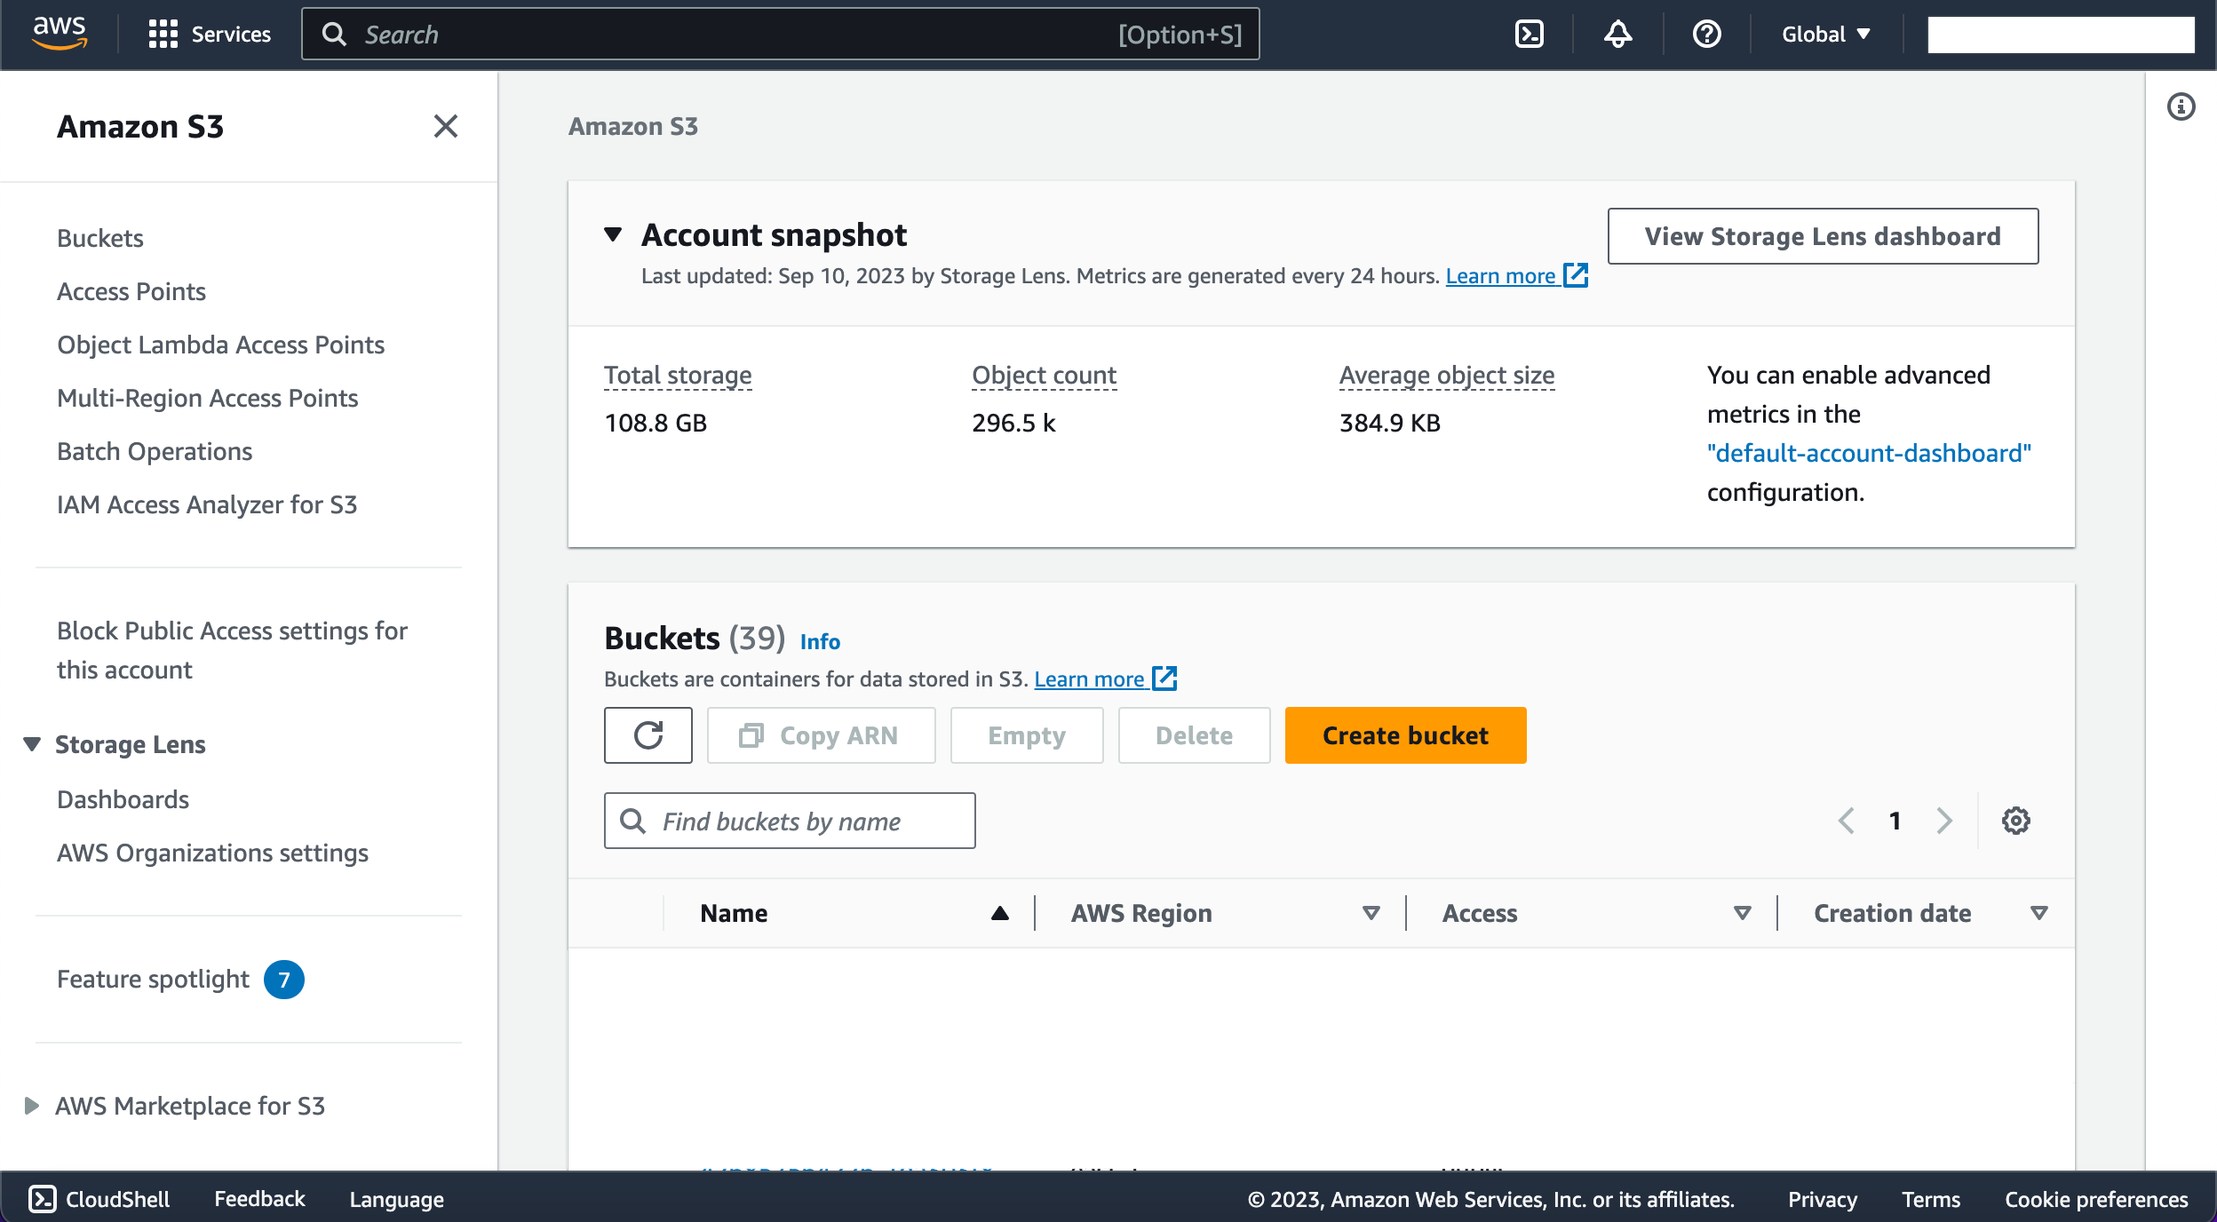Go to previous page of buckets
The width and height of the screenshot is (2217, 1222).
click(x=1847, y=821)
